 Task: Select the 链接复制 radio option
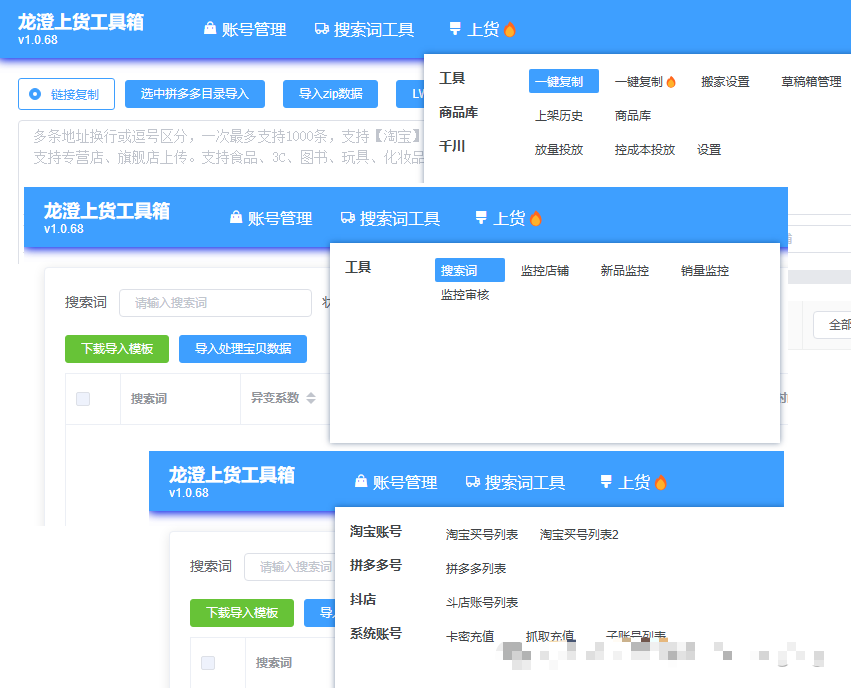pyautogui.click(x=36, y=94)
